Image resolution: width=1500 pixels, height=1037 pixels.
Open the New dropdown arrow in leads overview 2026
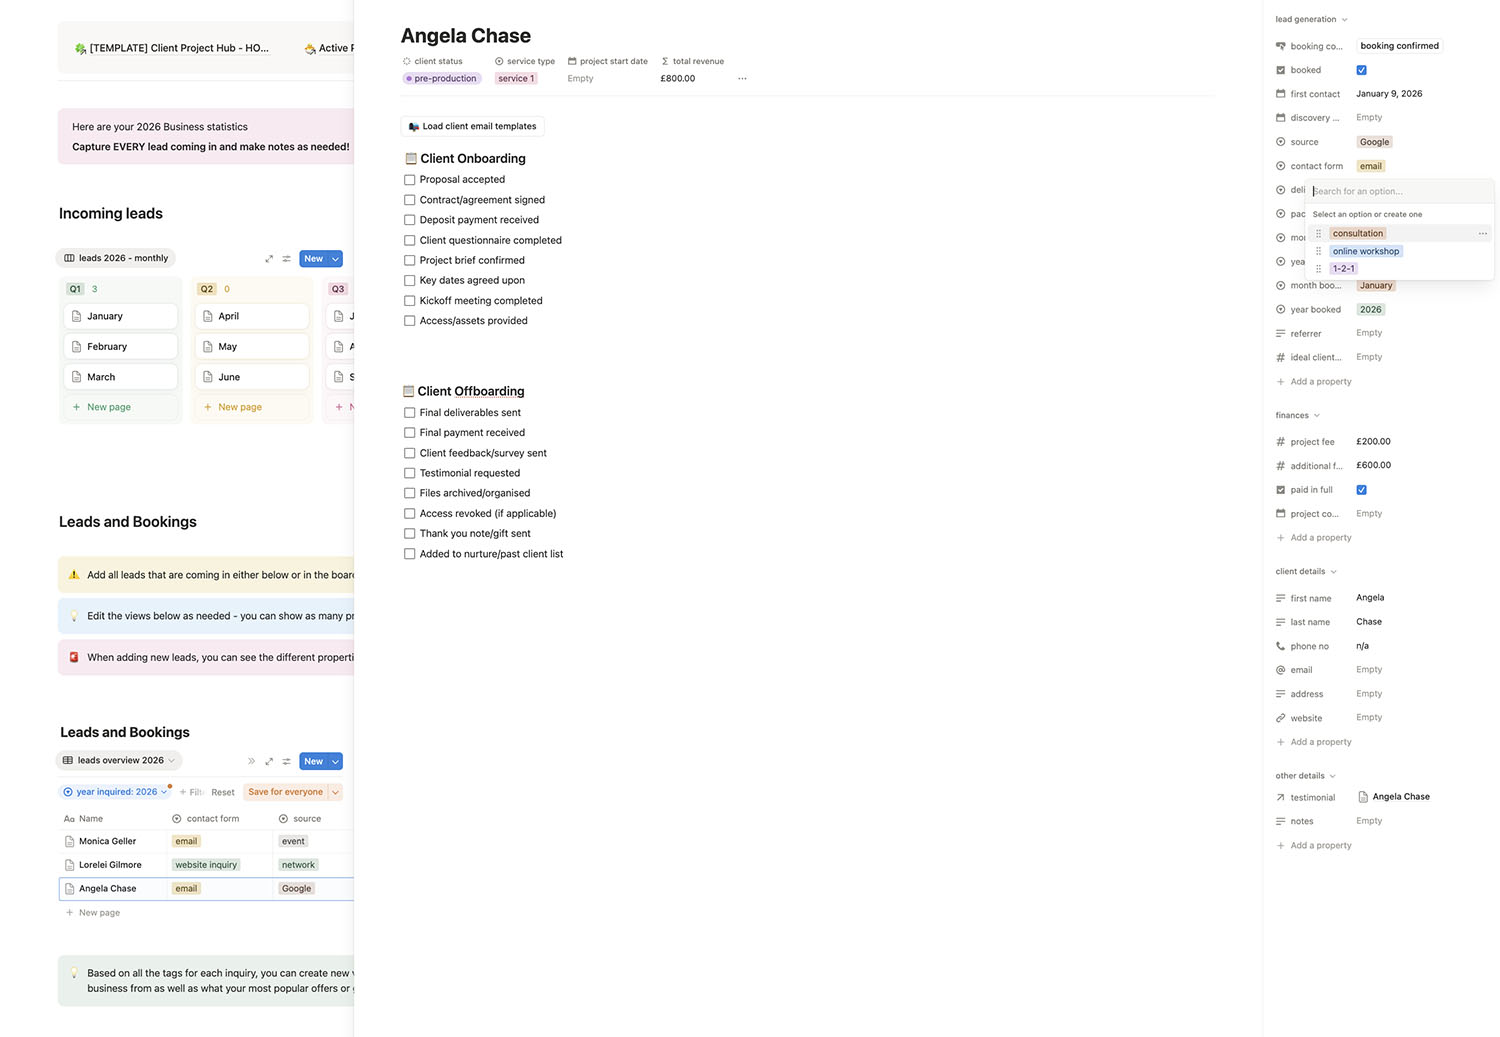point(335,761)
